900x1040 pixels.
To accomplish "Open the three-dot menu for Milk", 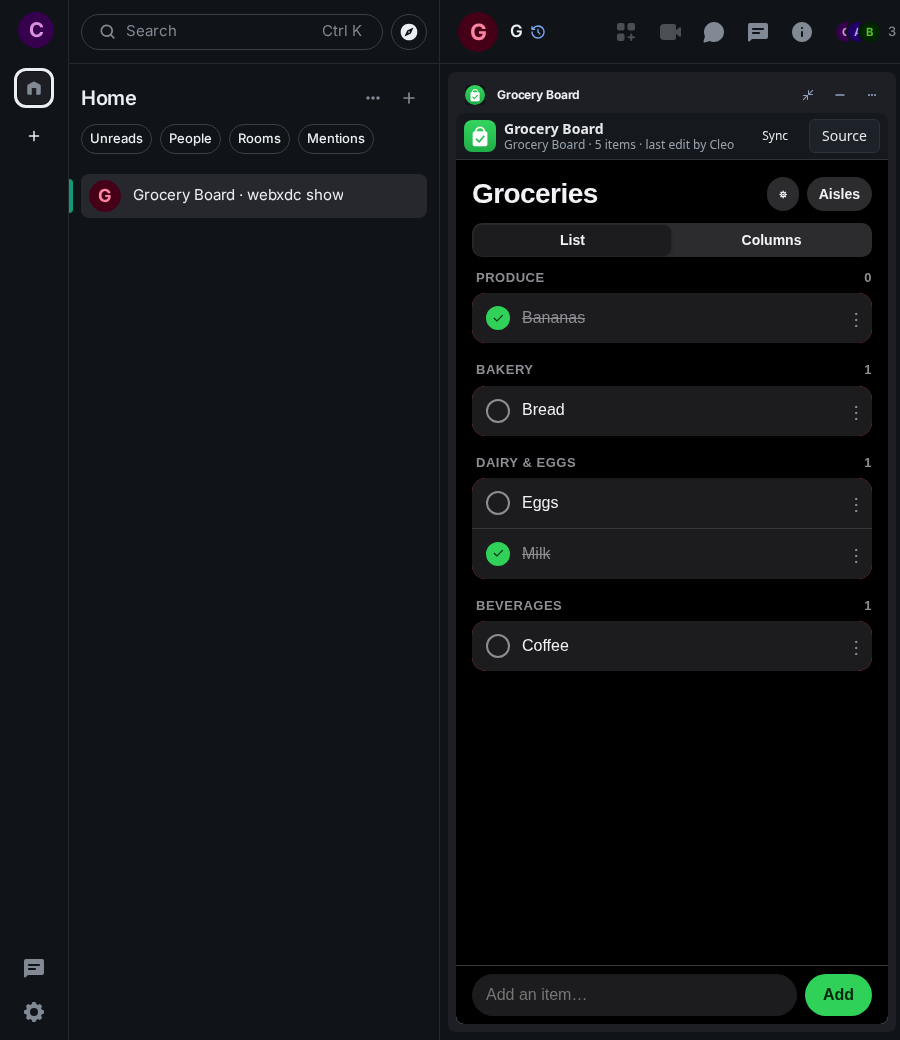I will [856, 555].
